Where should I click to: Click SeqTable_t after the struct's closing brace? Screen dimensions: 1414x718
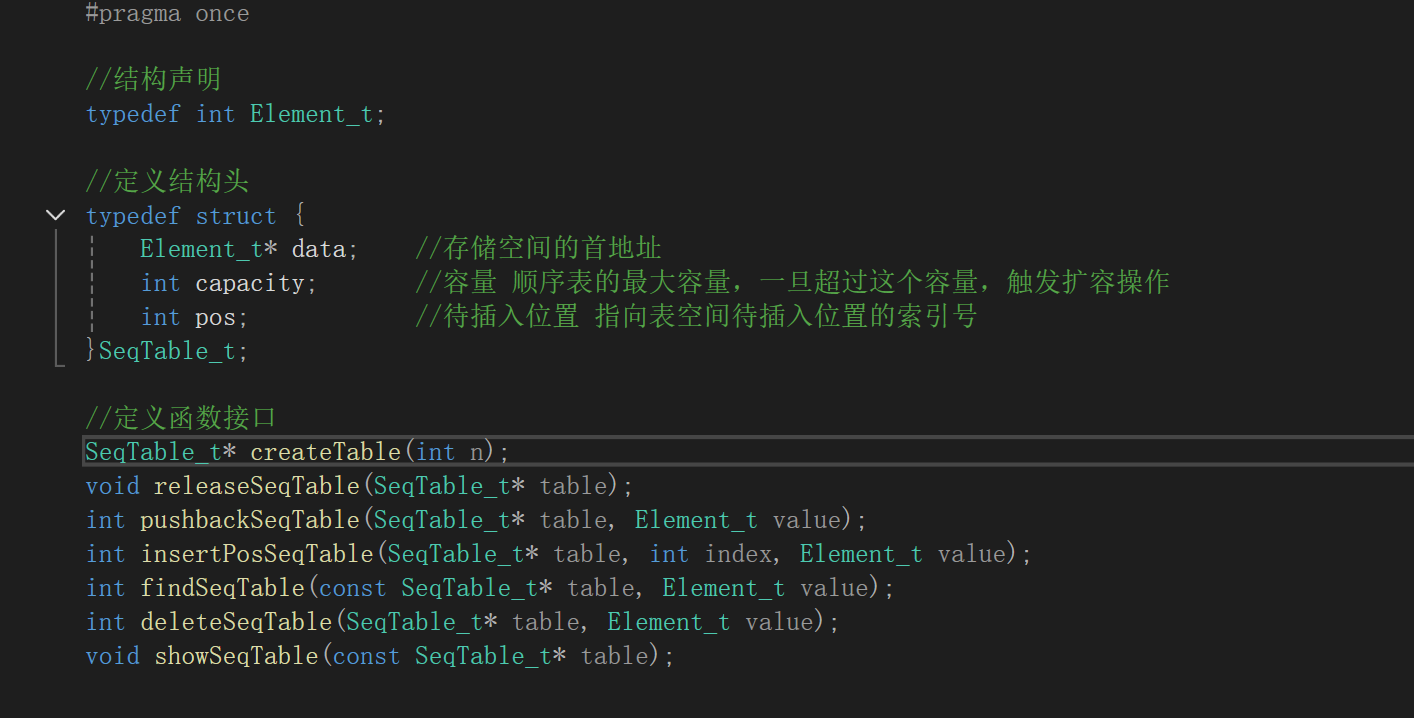[167, 351]
